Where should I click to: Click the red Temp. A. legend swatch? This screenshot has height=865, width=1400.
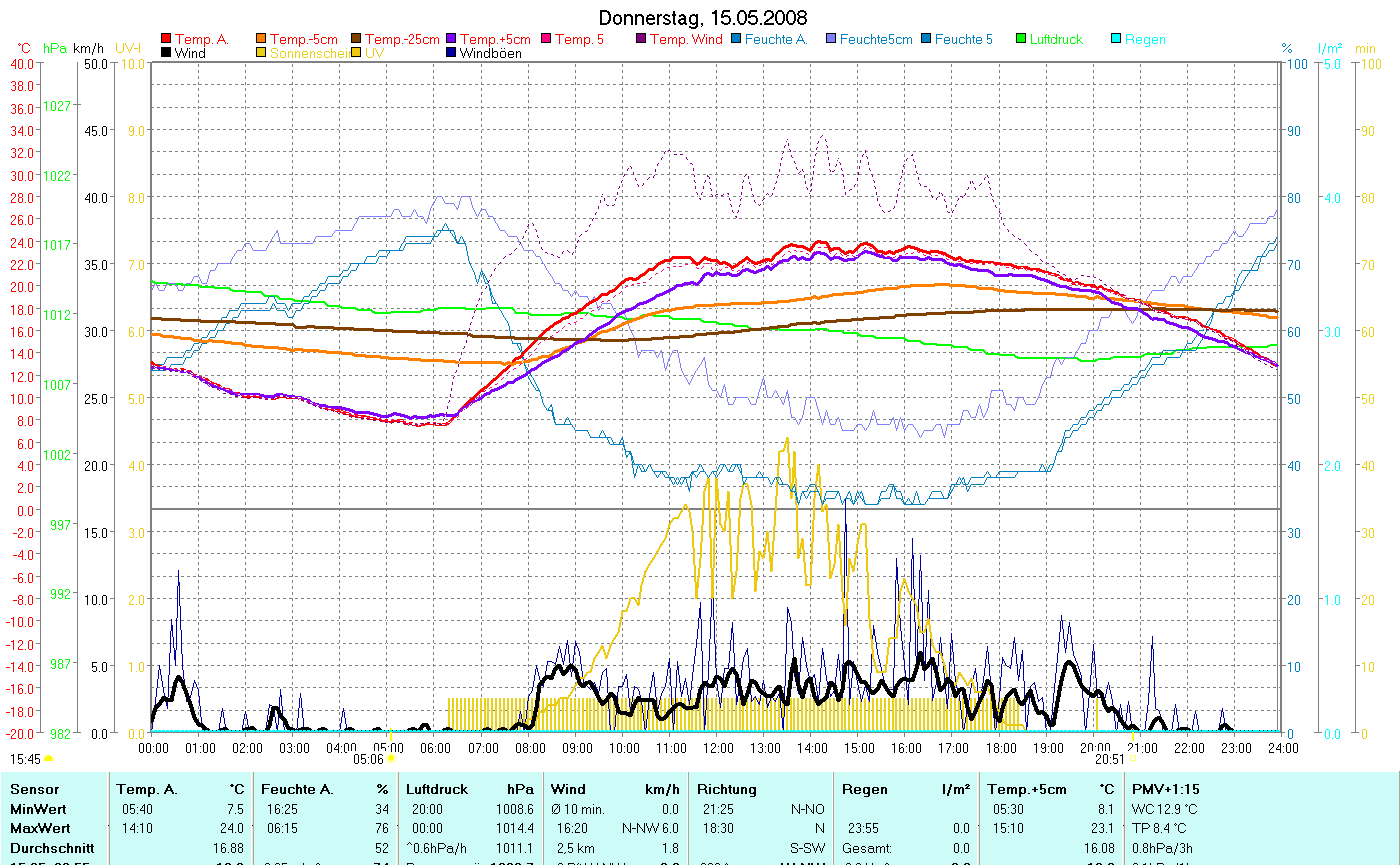click(x=166, y=40)
